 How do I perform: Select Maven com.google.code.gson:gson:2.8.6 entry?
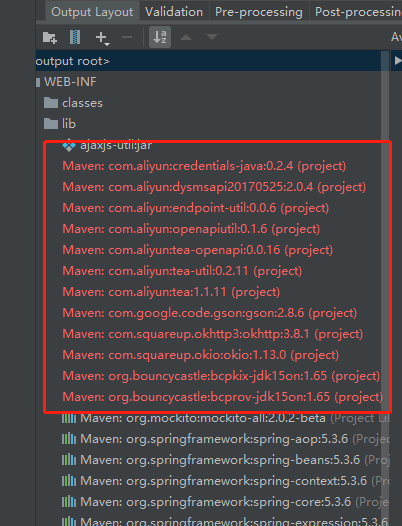click(x=210, y=313)
